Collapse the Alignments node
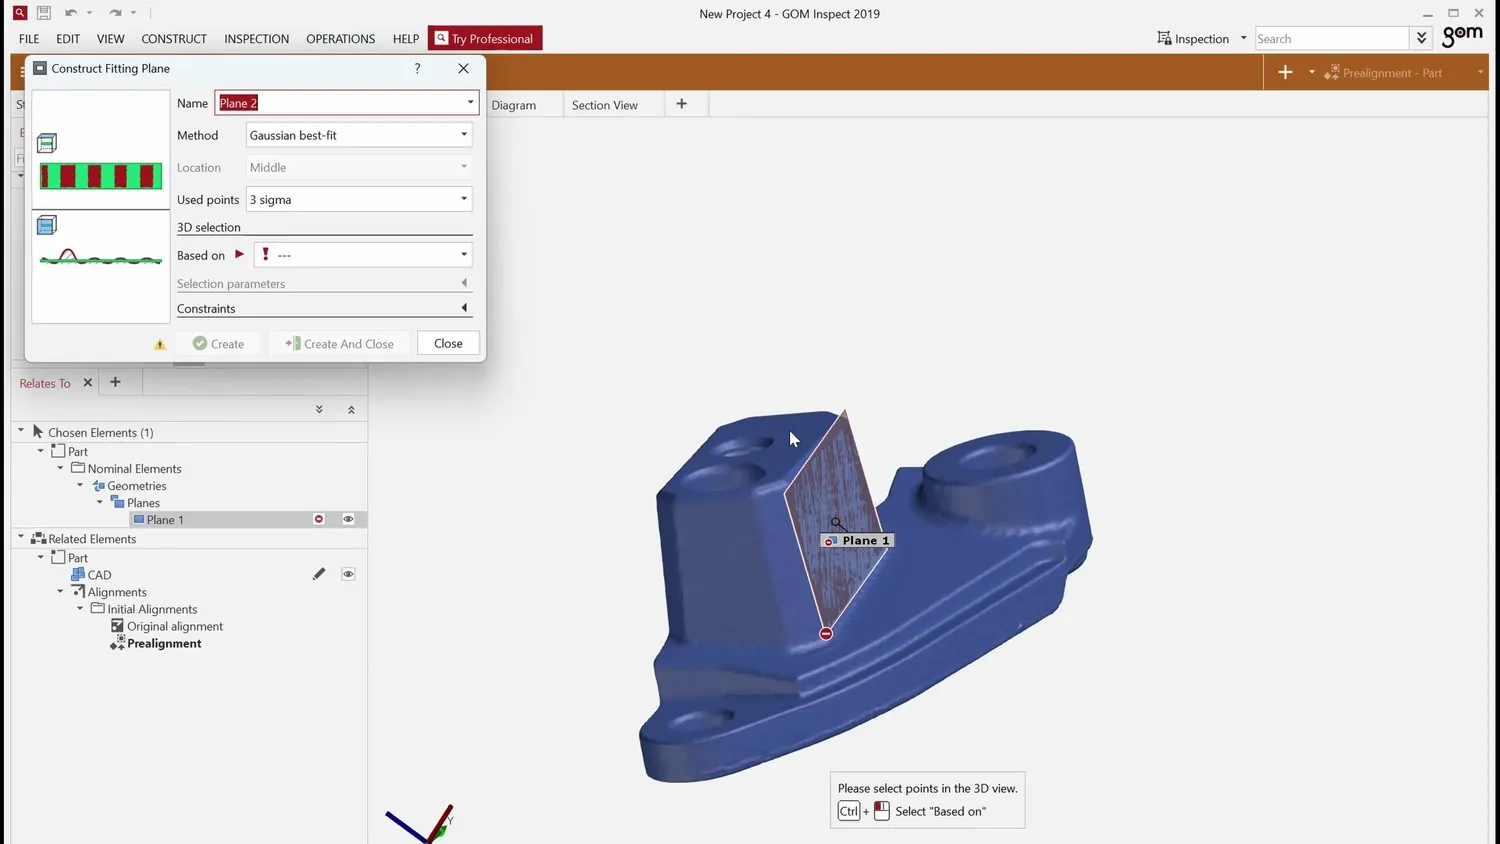This screenshot has height=844, width=1500. (60, 591)
